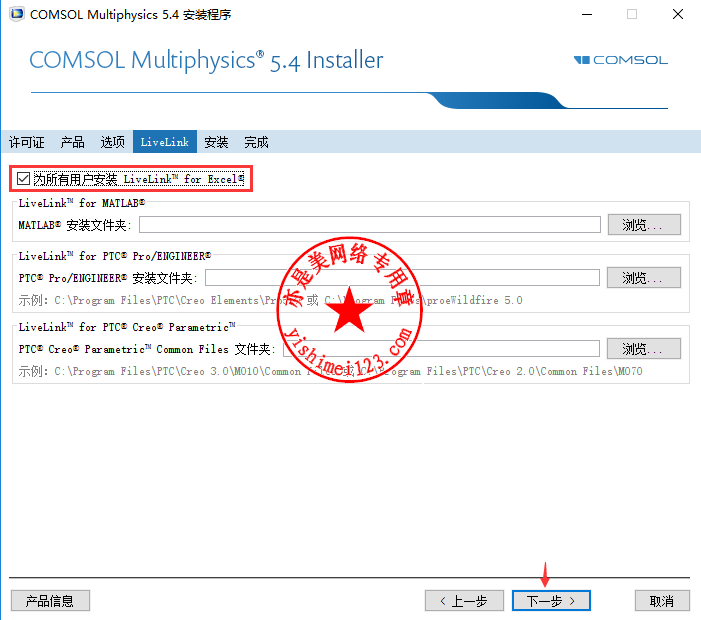701x620 pixels.
Task: Click the MATLAB 安装文件夹 input field
Action: (x=369, y=224)
